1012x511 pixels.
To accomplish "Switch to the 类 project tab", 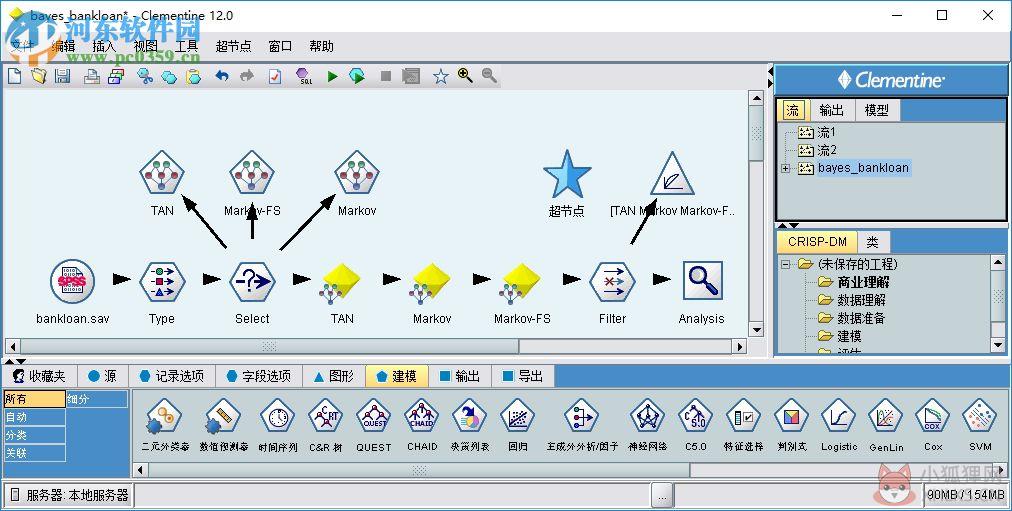I will pos(873,242).
